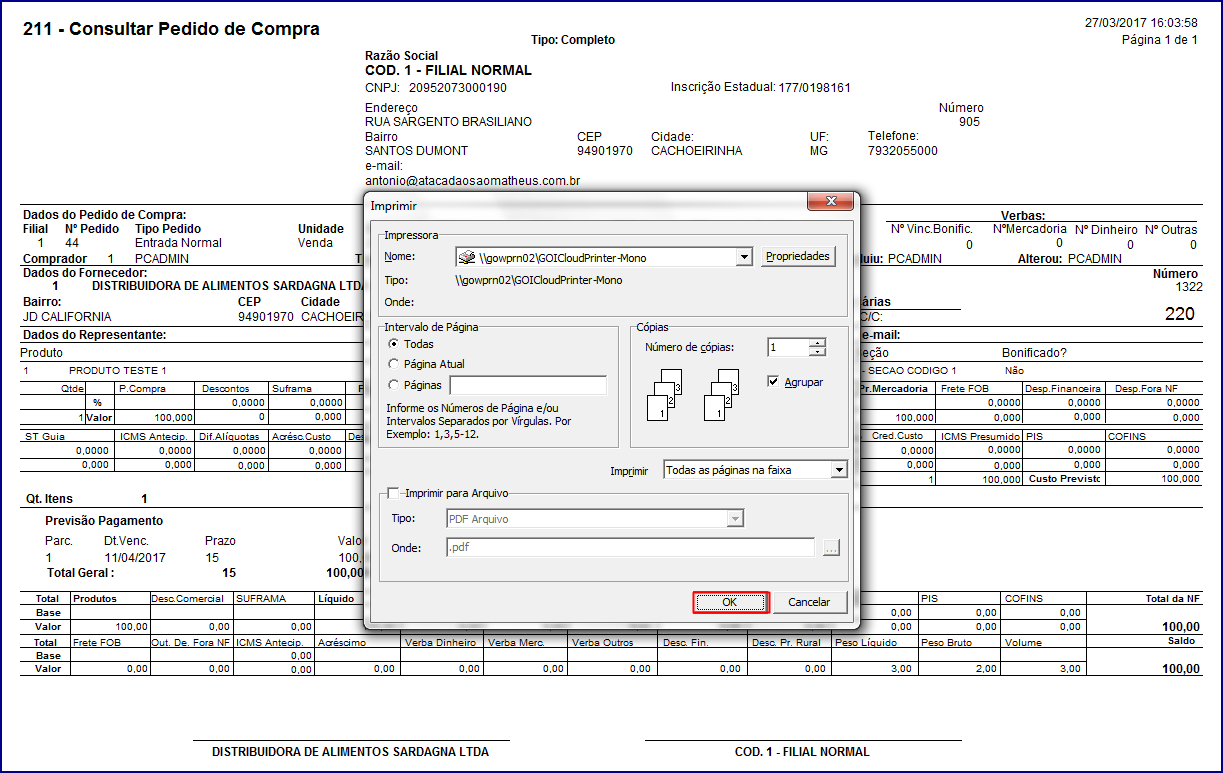Click the Onde .pdf path field
Image resolution: width=1223 pixels, height=773 pixels.
[x=631, y=548]
